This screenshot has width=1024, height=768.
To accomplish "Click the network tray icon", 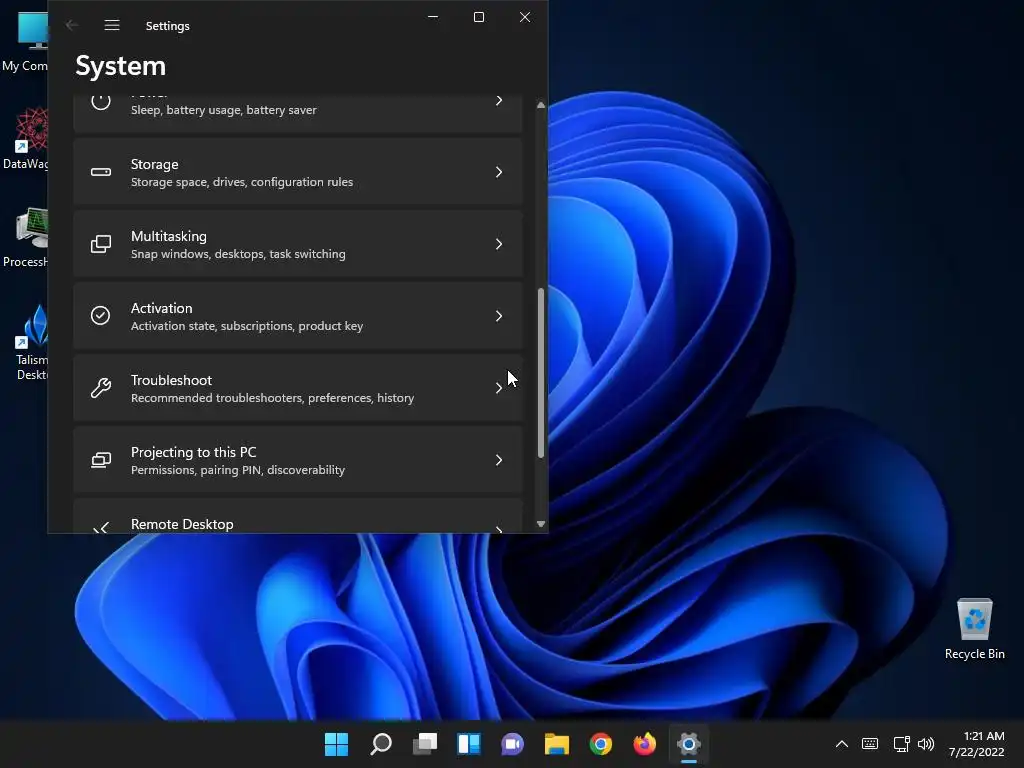I will click(901, 744).
